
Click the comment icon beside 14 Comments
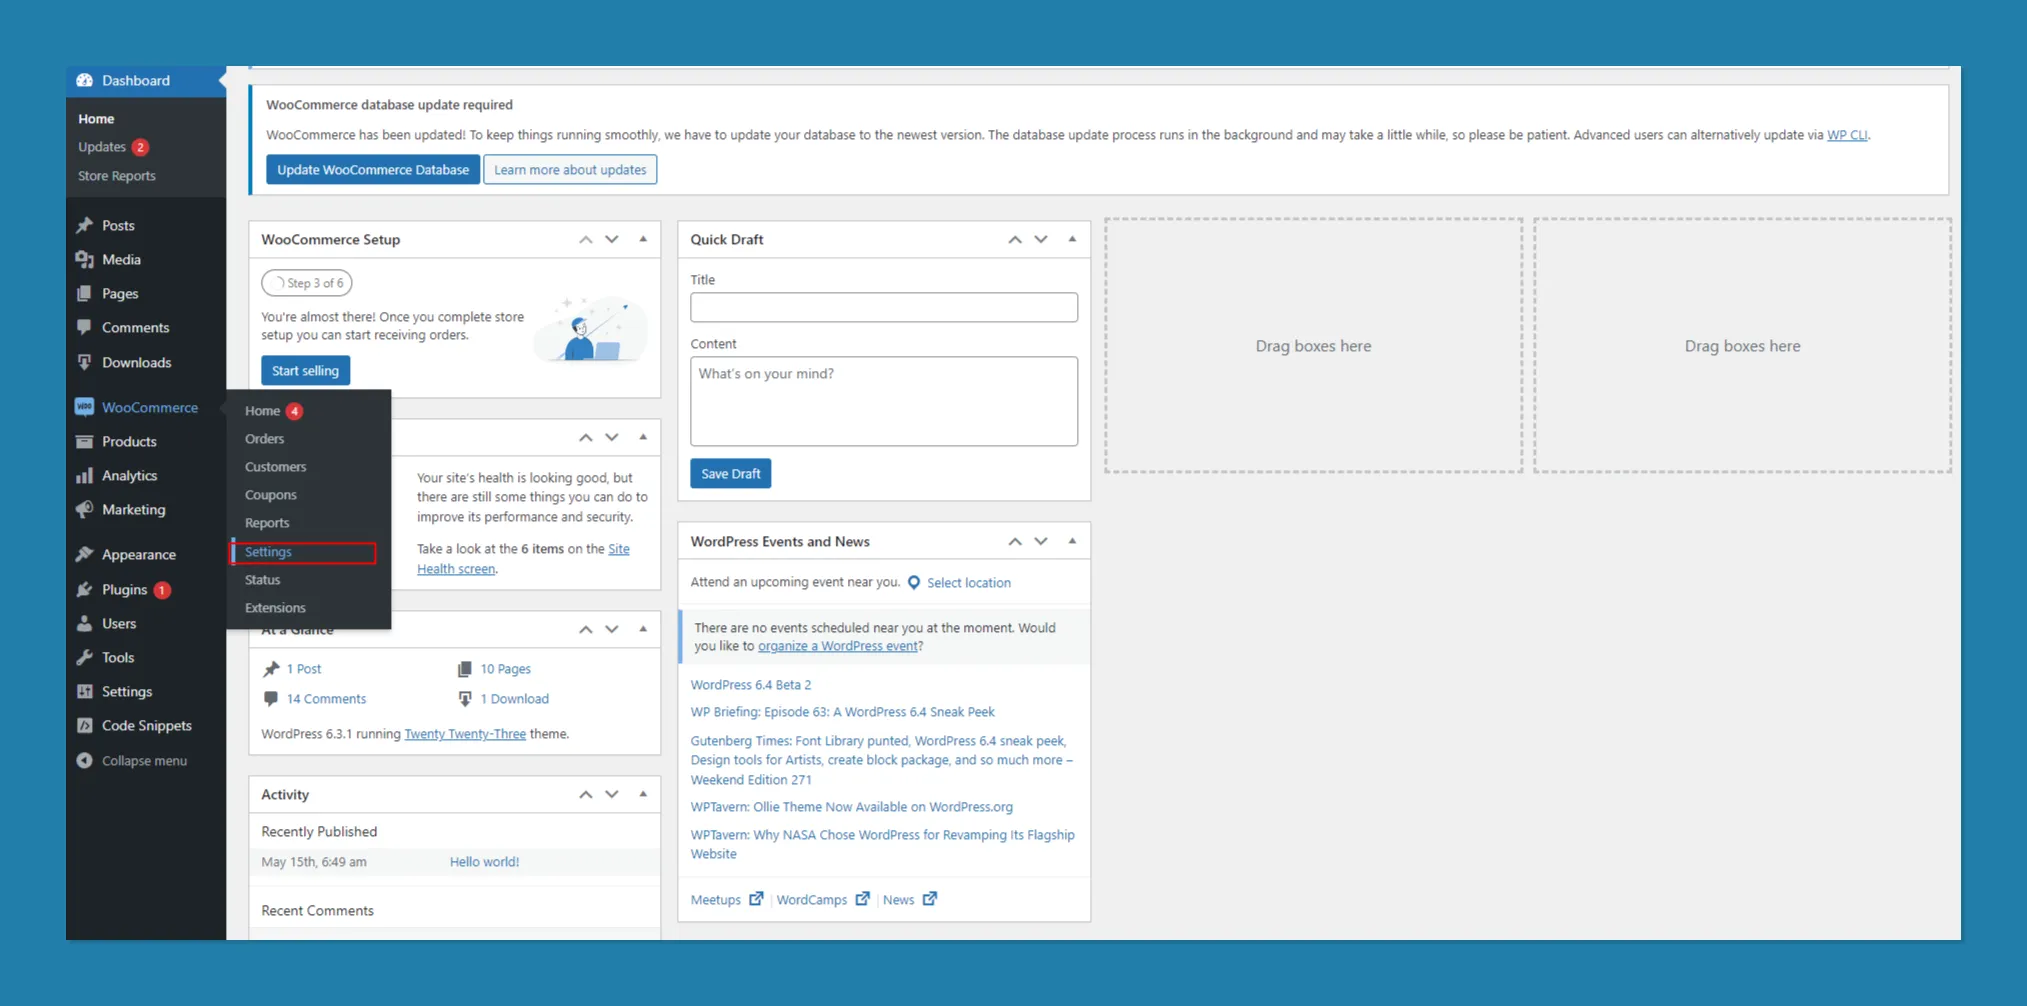[271, 699]
